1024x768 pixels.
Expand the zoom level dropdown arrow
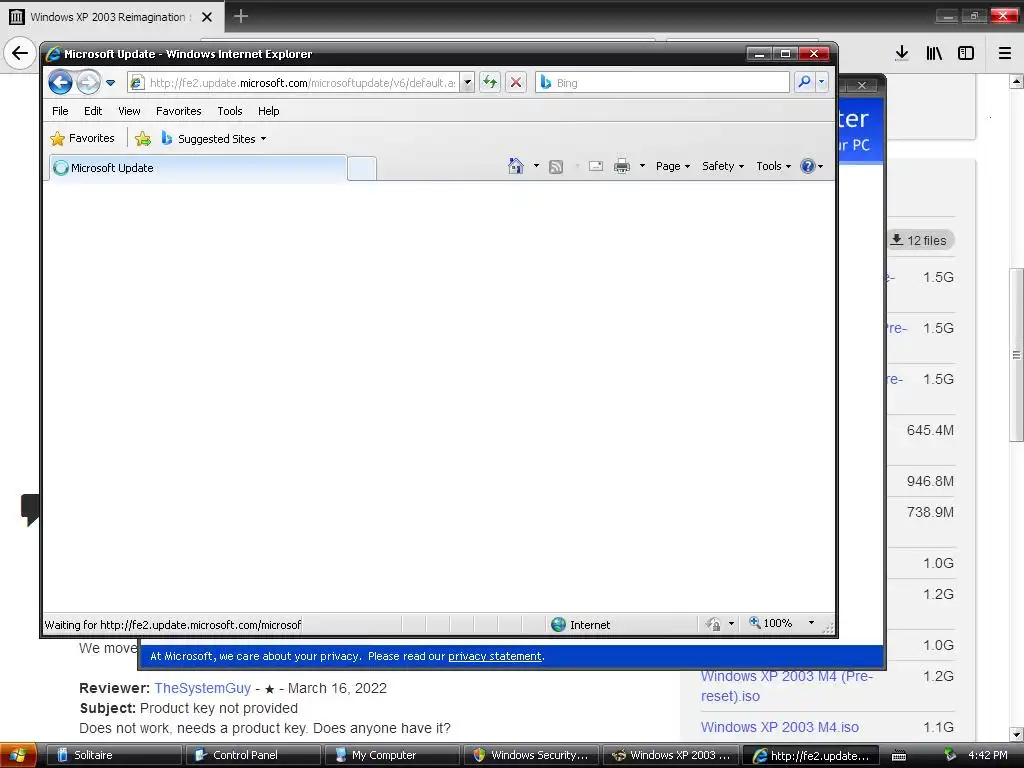(x=811, y=623)
